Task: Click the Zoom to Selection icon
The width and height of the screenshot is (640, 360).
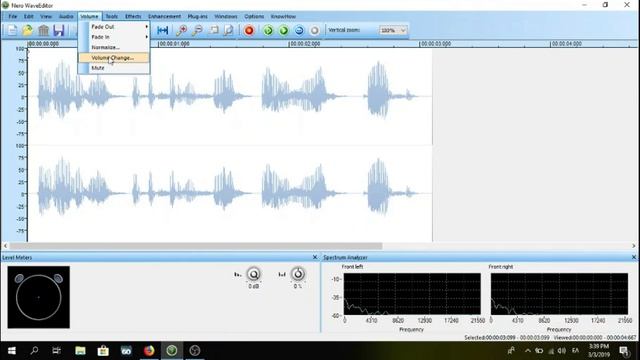Action: [213, 30]
